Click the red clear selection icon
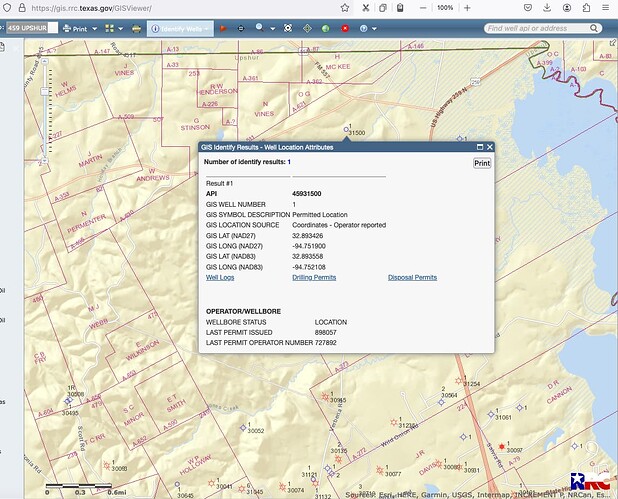Image resolution: width=618 pixels, height=499 pixels. tap(345, 28)
